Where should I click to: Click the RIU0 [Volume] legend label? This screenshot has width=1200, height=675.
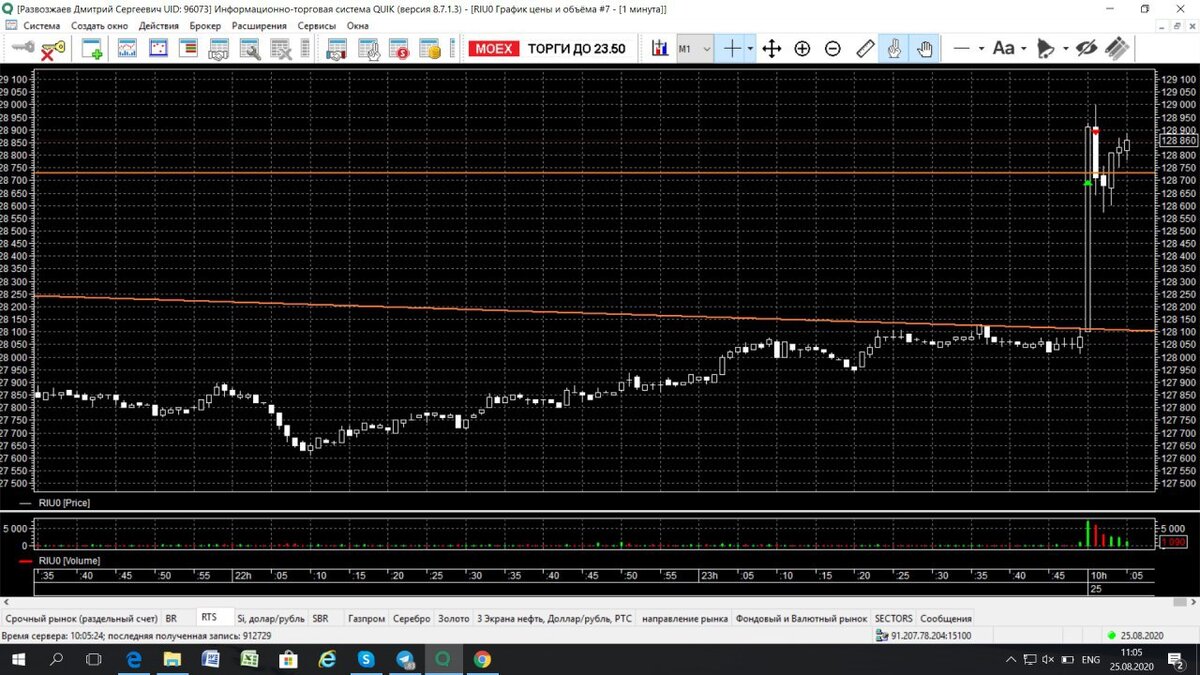[x=69, y=562]
